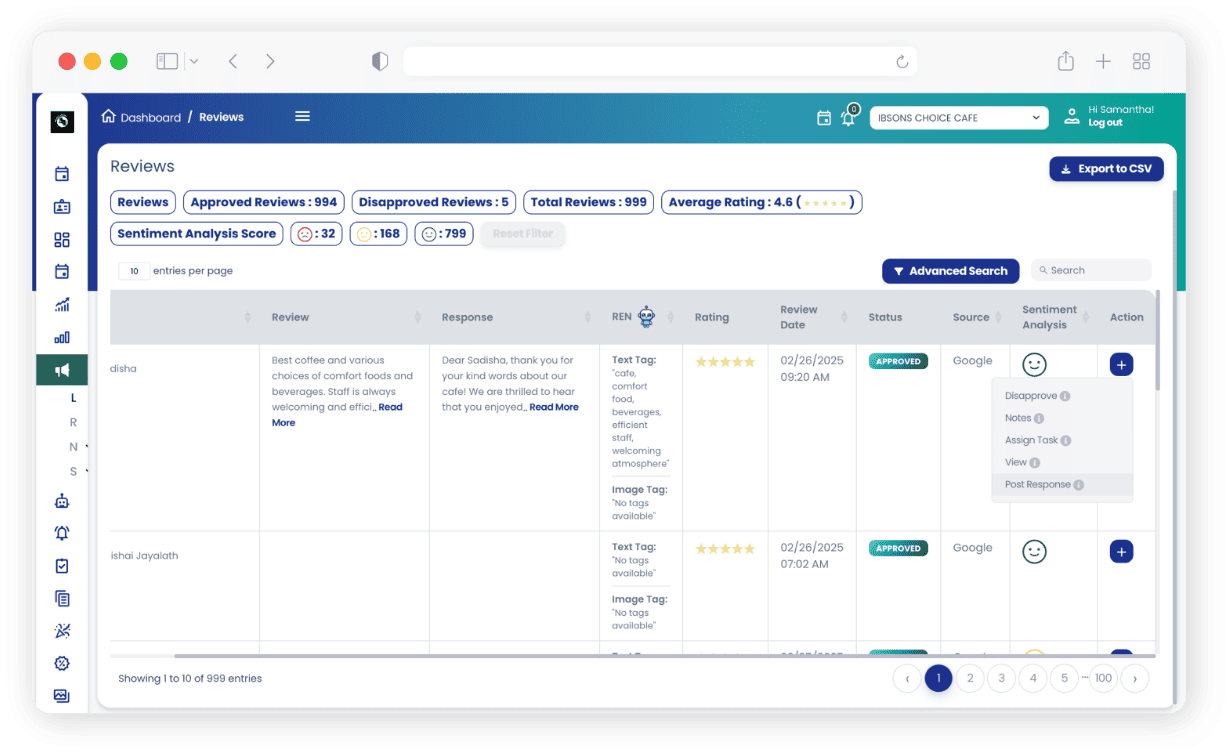This screenshot has height=754, width=1226.
Task: Select Disapprove from the action menu
Action: tap(1031, 396)
